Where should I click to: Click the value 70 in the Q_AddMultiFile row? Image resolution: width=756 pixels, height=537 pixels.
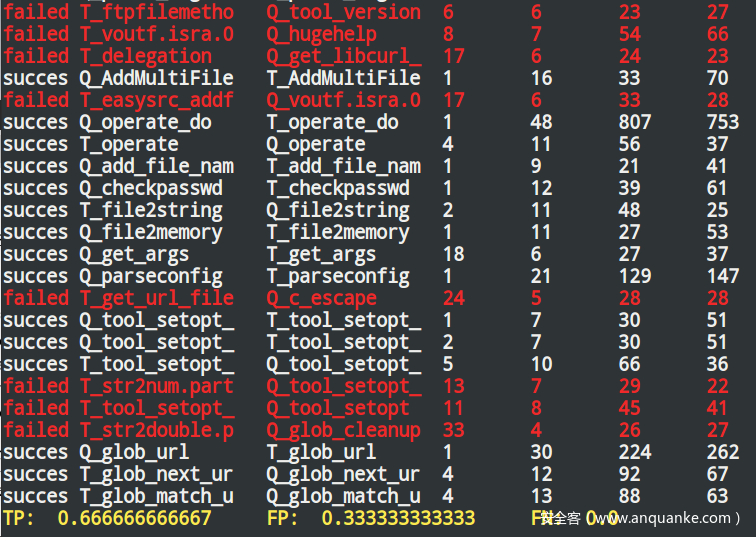[x=718, y=78]
